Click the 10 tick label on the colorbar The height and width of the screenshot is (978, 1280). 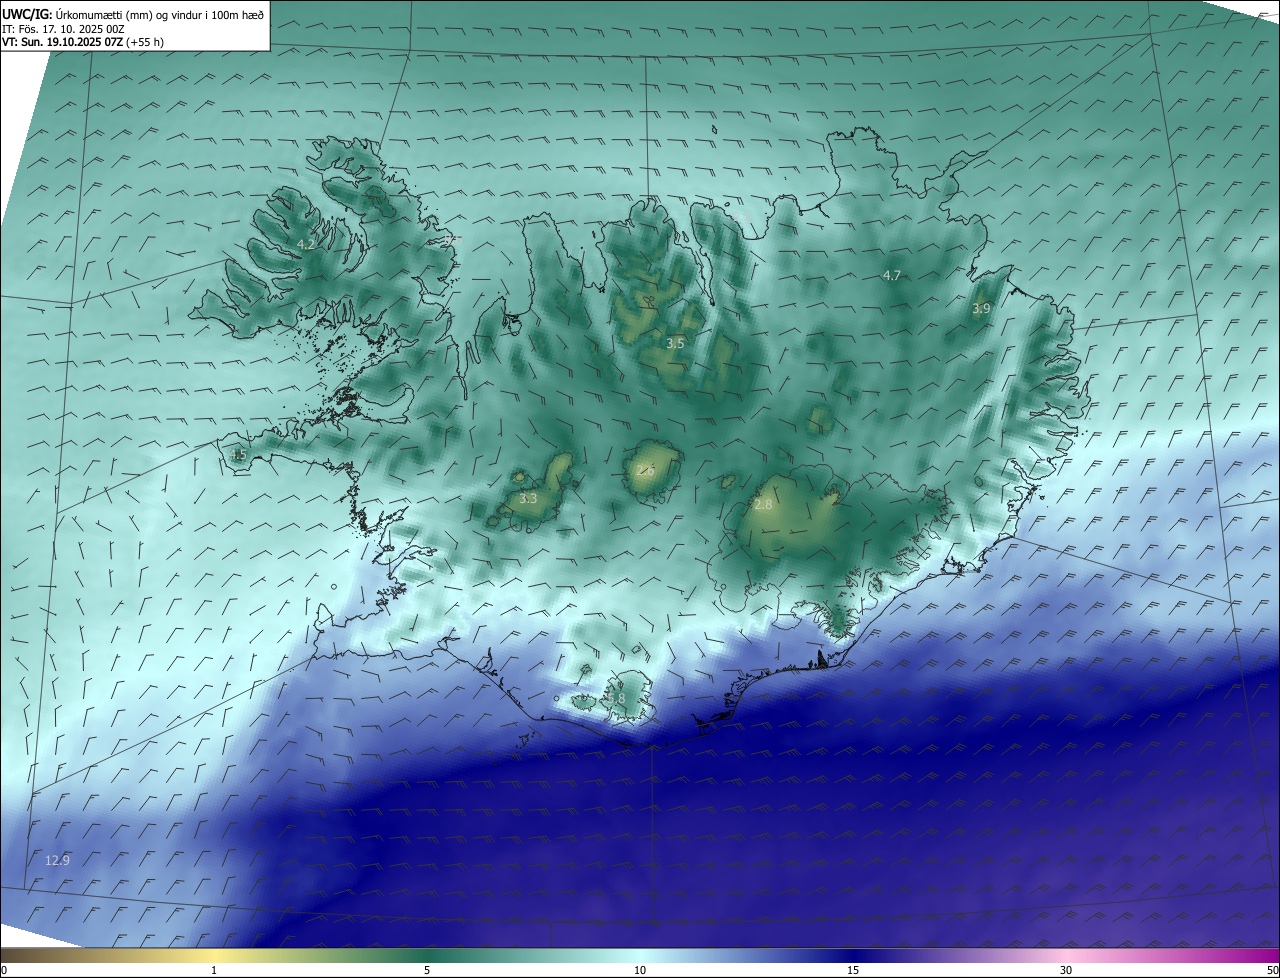point(640,970)
